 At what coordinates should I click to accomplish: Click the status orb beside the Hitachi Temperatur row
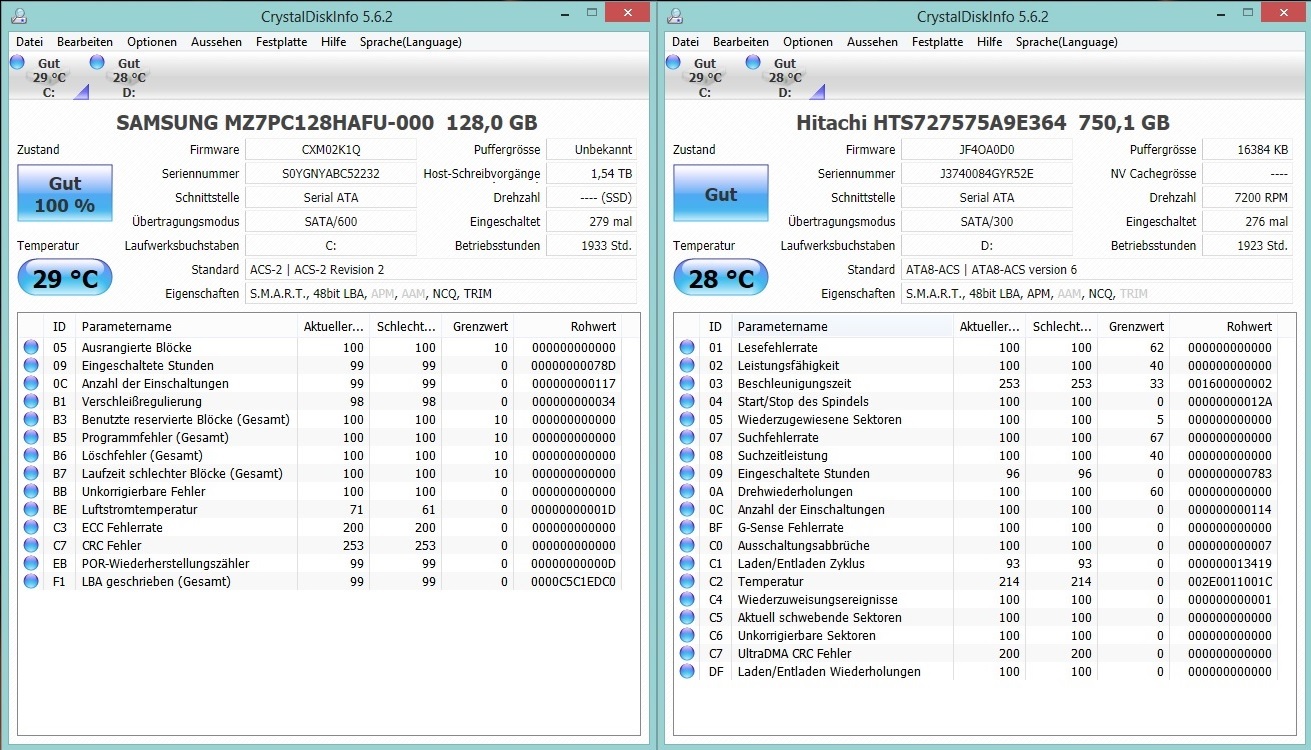[687, 582]
